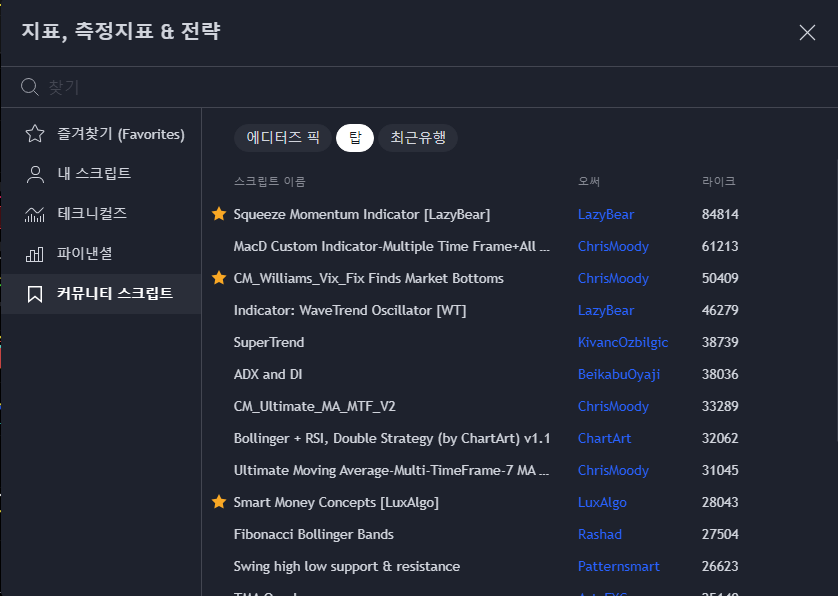Add CM_Ultimate_MA_MTF_V2 script

click(x=314, y=407)
